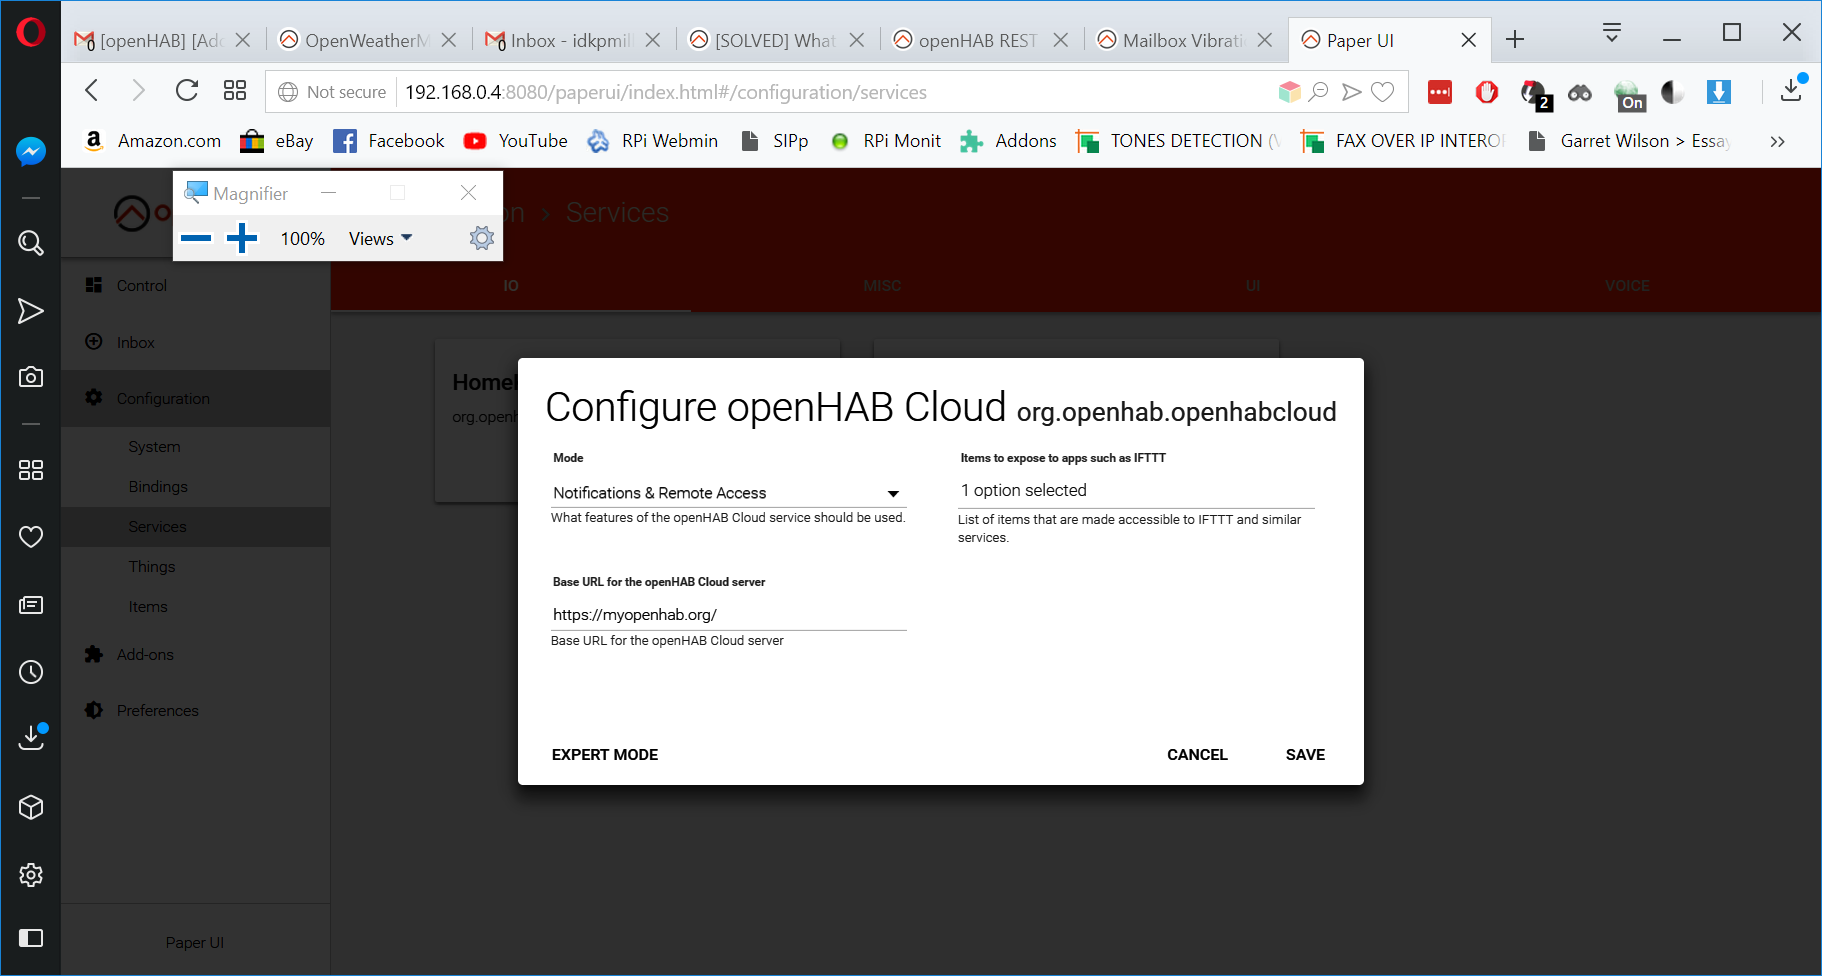The width and height of the screenshot is (1822, 976).
Task: Expand the Mode dropdown
Action: 728,493
